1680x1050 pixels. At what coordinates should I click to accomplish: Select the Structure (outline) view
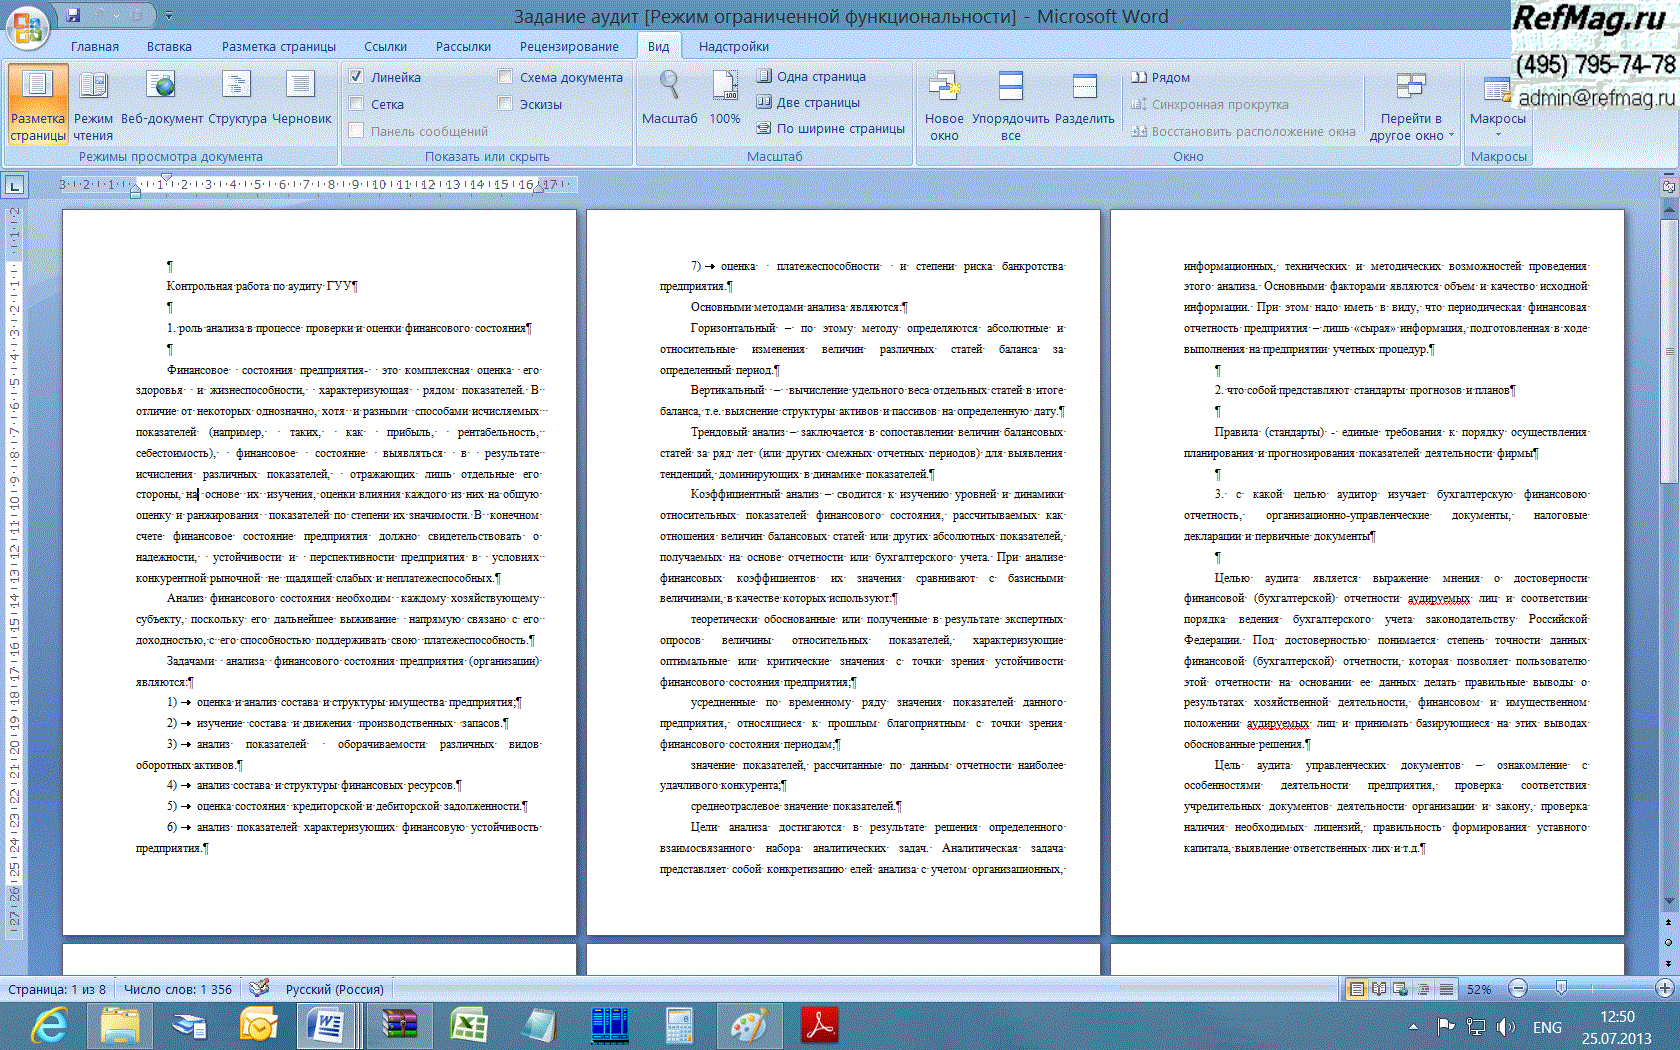[x=237, y=100]
